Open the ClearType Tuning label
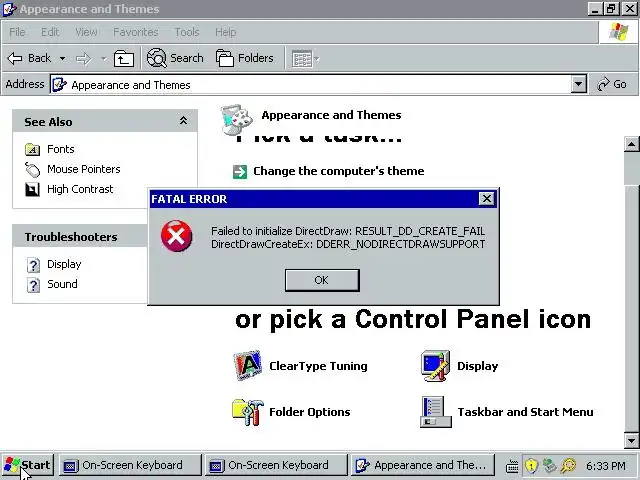640x480 pixels. (x=318, y=366)
